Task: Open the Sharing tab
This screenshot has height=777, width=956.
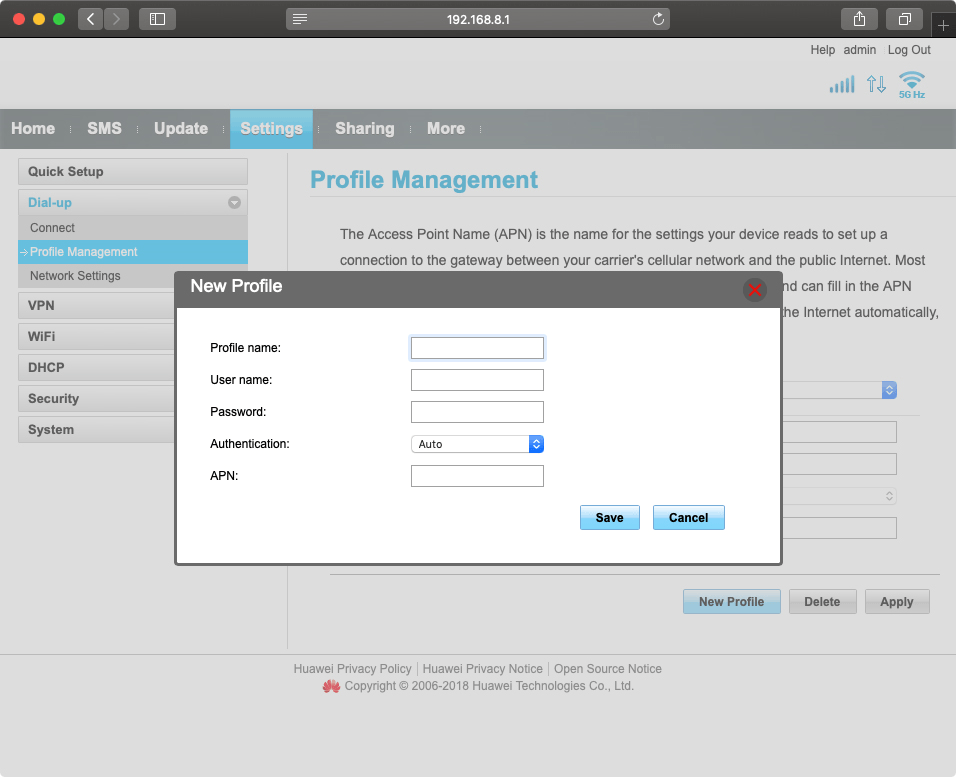Action: 364,129
